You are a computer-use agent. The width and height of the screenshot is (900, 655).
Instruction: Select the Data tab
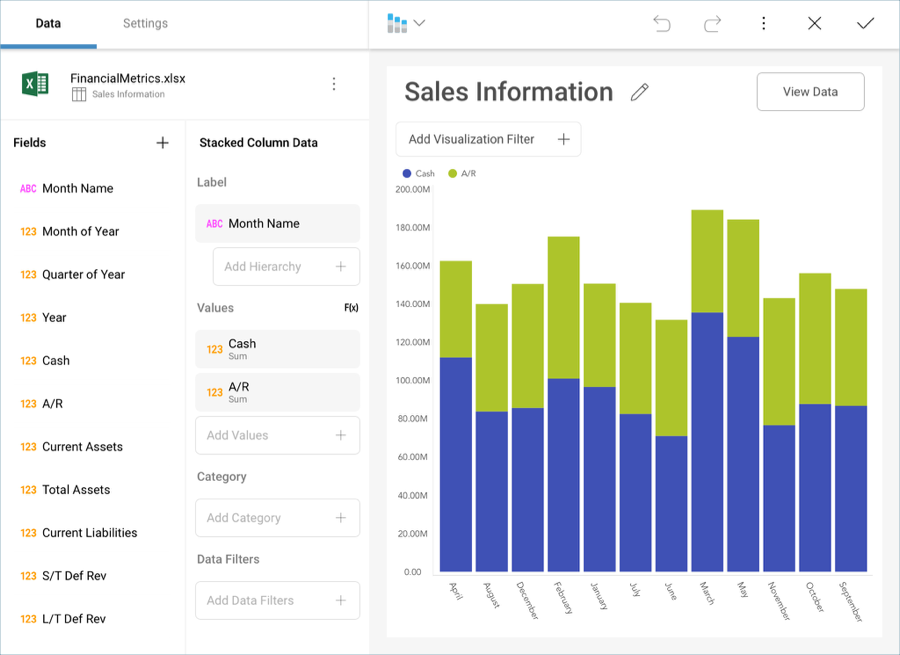pos(48,23)
